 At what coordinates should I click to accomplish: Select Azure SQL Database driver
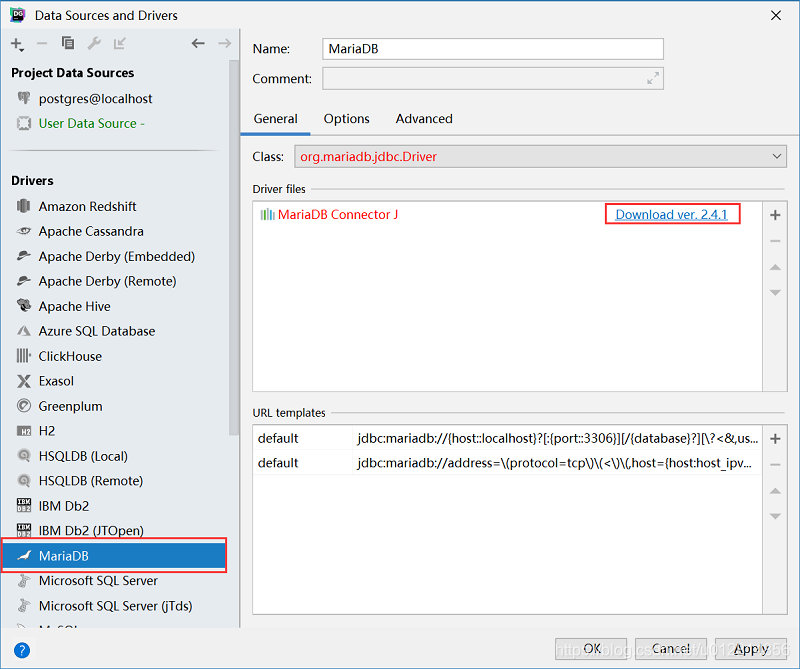point(97,331)
